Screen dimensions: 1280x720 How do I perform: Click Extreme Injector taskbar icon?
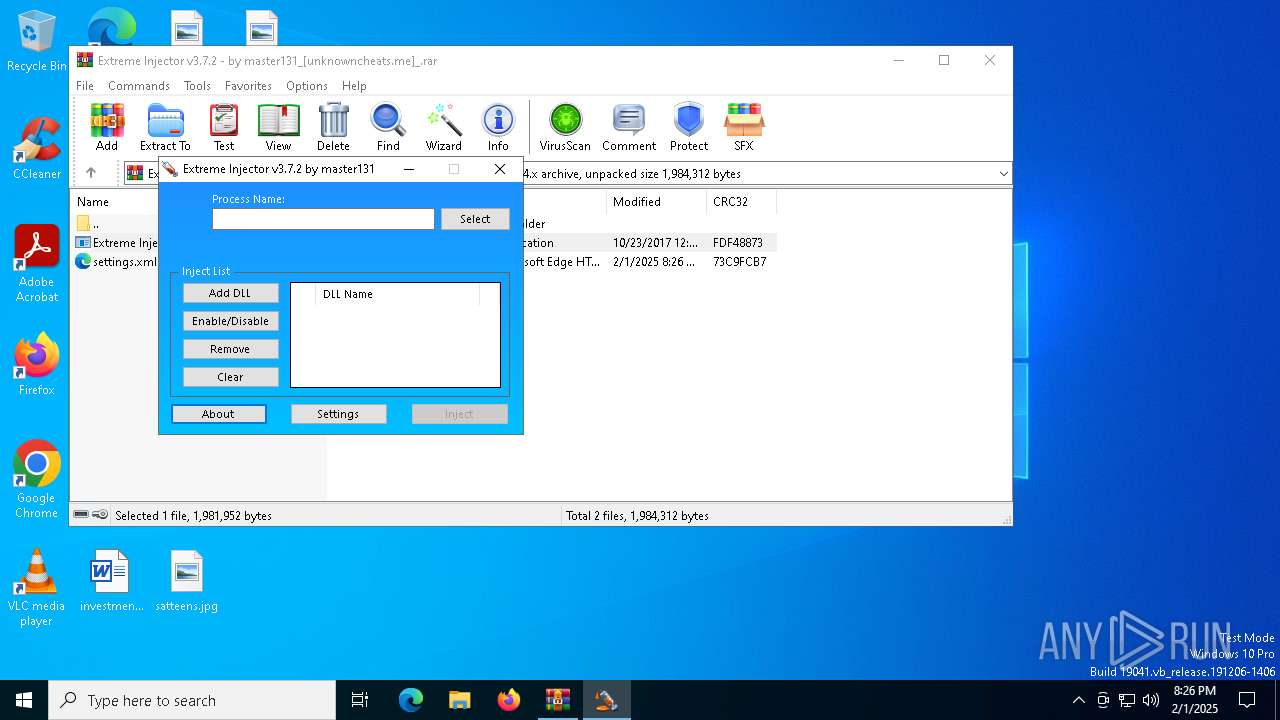click(x=606, y=700)
